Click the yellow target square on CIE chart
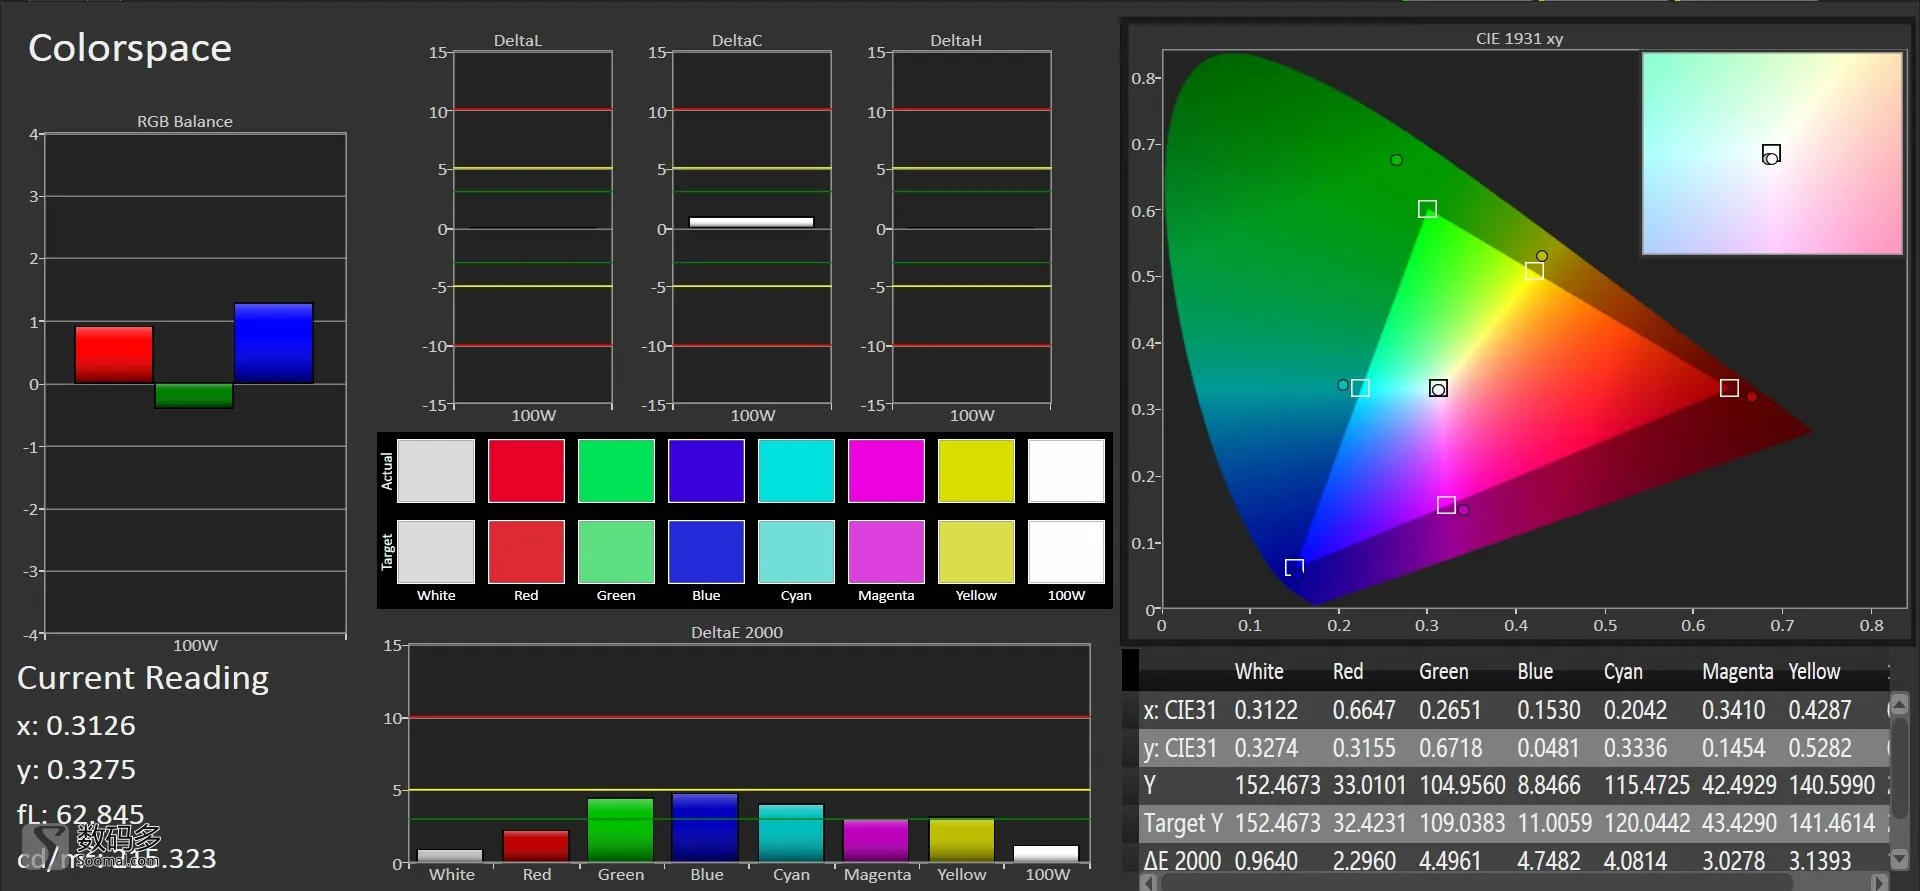Viewport: 1920px width, 891px height. coord(1534,271)
